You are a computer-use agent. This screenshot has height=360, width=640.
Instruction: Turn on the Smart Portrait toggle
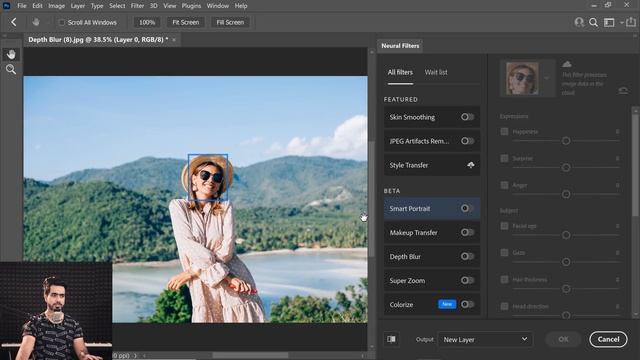467,209
